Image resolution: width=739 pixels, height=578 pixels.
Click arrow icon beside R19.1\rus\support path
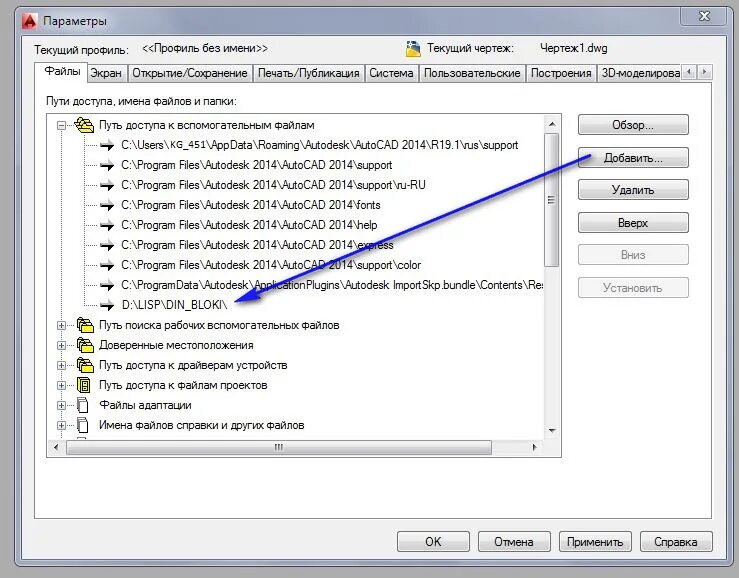pos(107,145)
